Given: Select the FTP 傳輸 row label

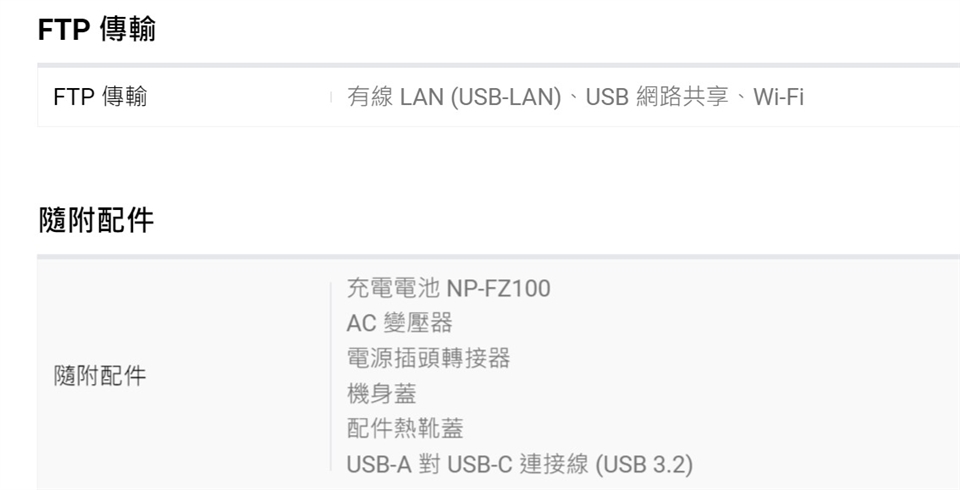Looking at the screenshot, I should (x=100, y=98).
